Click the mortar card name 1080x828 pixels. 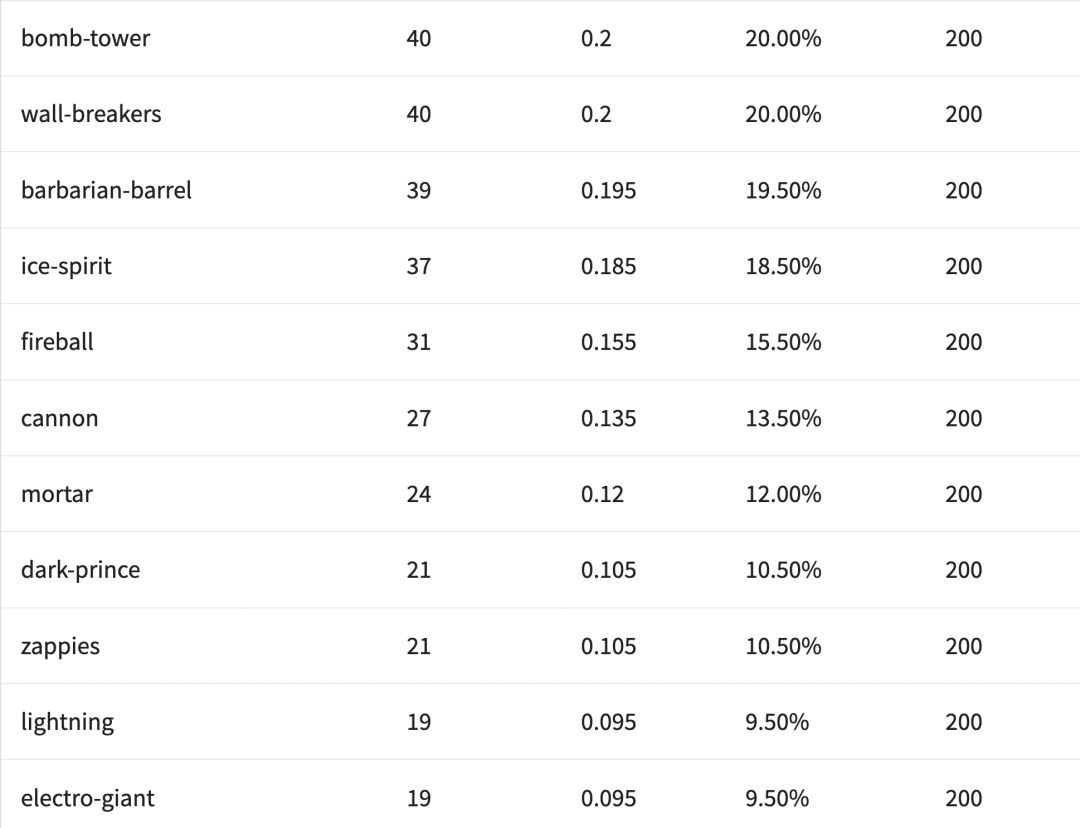click(57, 494)
